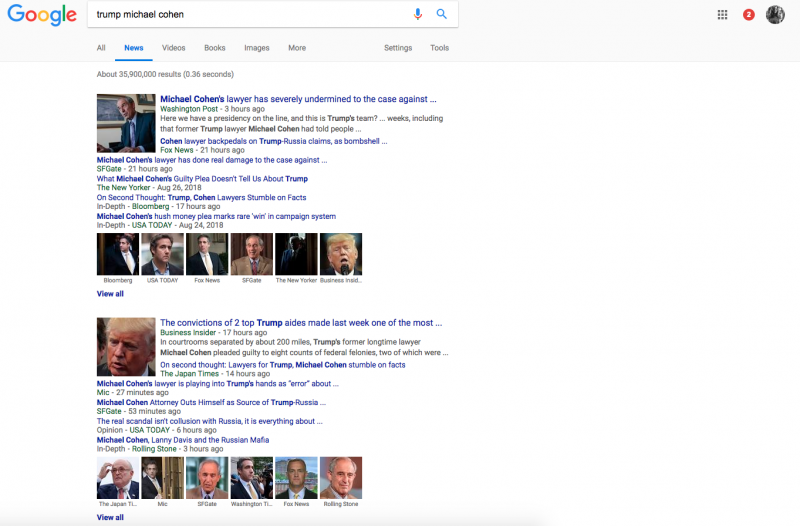Click the blue search magnifier icon
This screenshot has height=526, width=800.
tap(442, 14)
